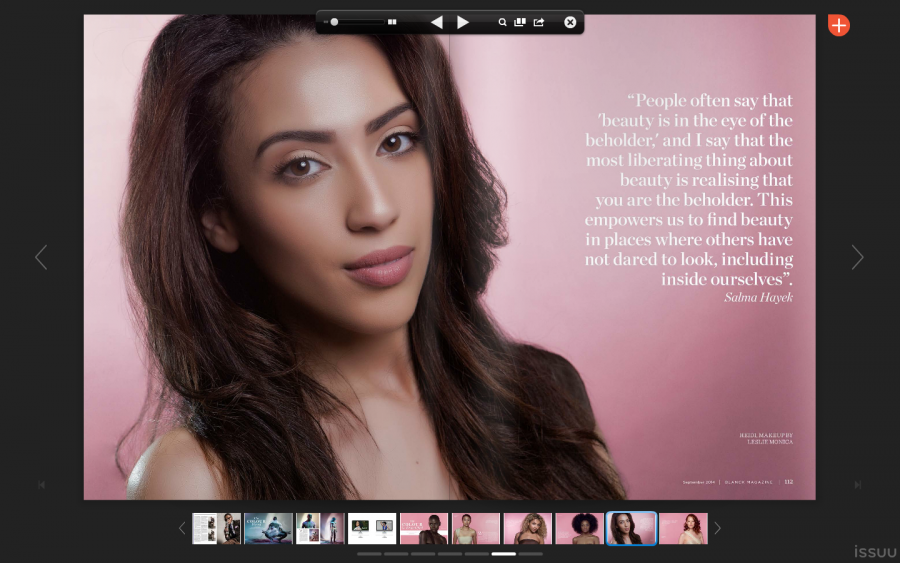This screenshot has height=563, width=900.
Task: Jump to first page icon at bottom left
Action: coord(42,485)
